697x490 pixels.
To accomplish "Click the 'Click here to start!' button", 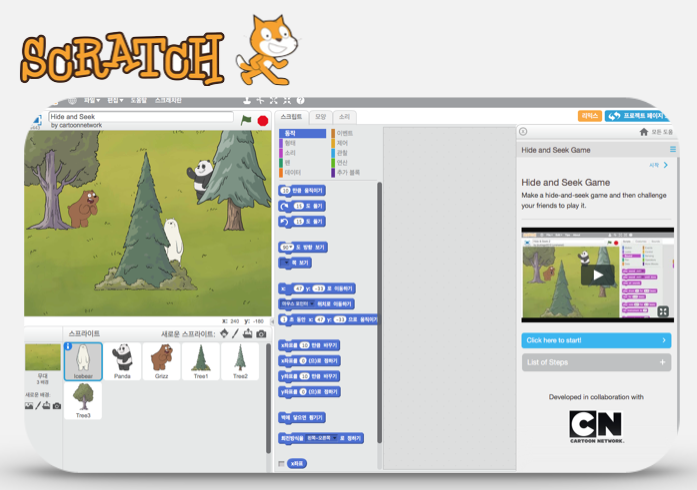I will (x=596, y=340).
